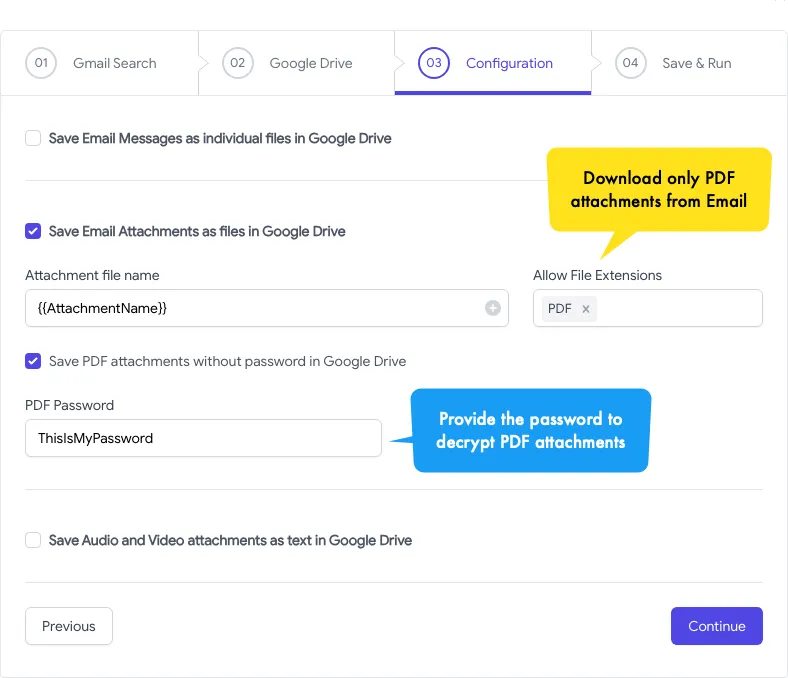The height and width of the screenshot is (678, 788).
Task: Click the Attachment file name text box
Action: point(250,308)
